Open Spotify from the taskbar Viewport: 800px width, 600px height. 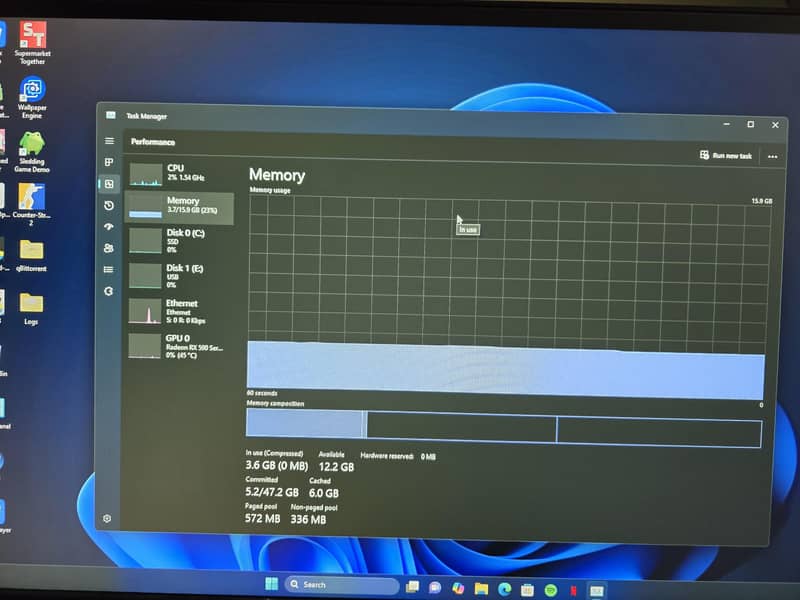[551, 591]
